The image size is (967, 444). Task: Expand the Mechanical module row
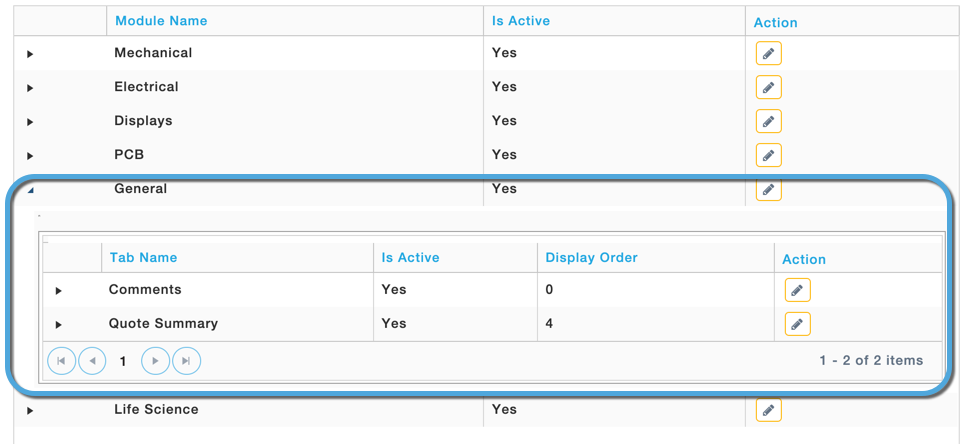point(30,54)
